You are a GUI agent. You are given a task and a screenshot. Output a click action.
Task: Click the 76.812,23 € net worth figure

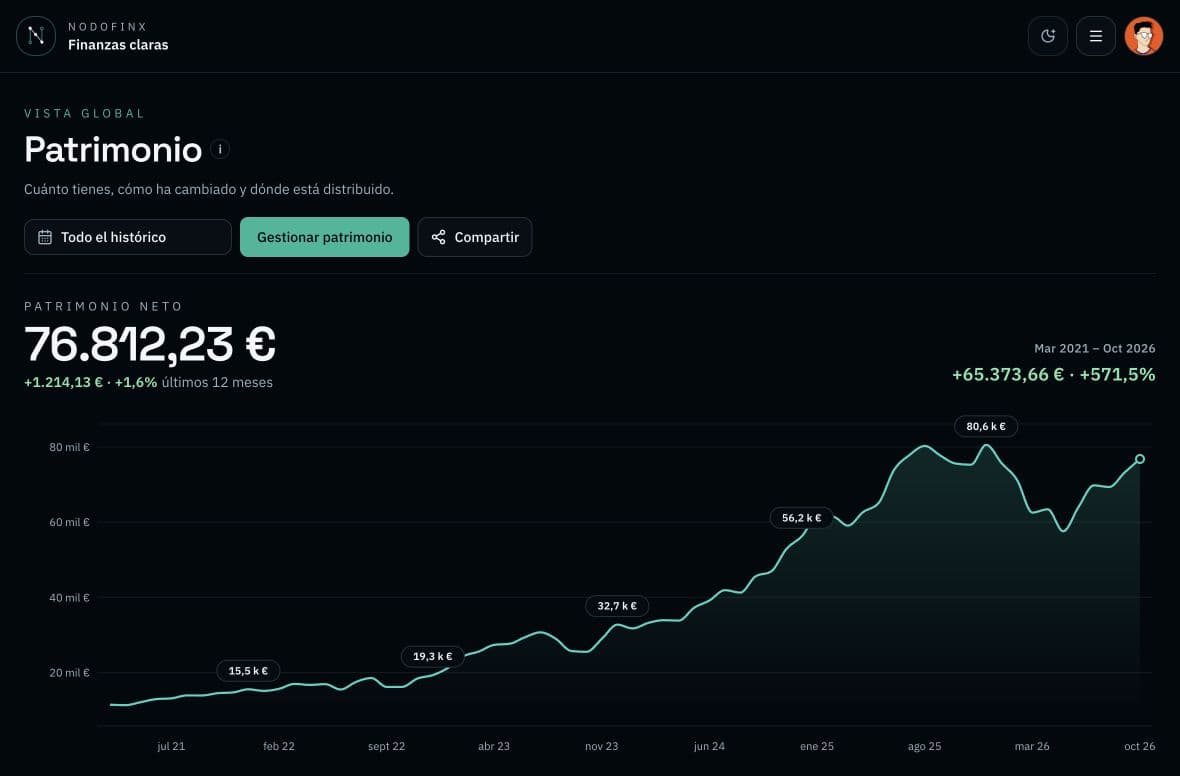[150, 344]
